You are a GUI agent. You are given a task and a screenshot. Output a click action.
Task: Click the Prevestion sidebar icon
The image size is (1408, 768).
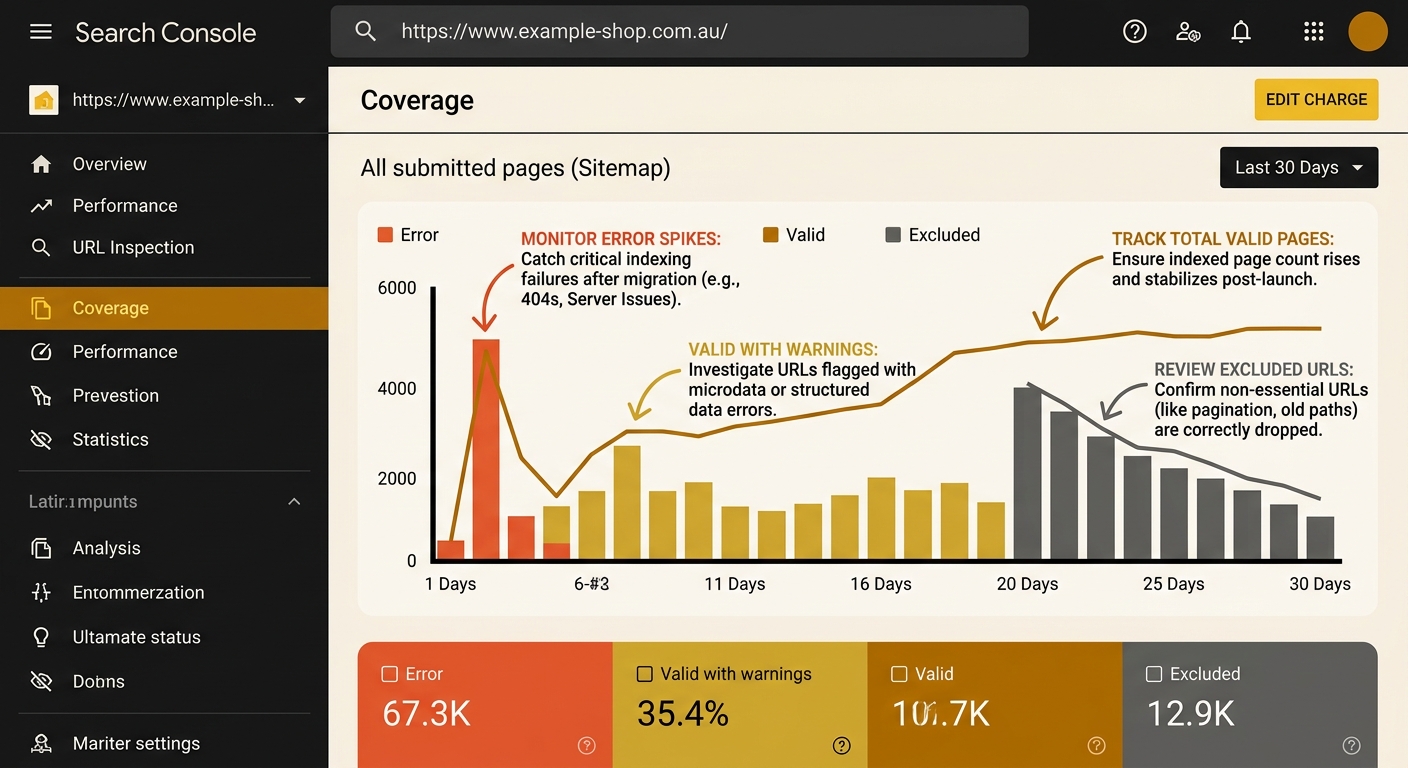coord(41,396)
